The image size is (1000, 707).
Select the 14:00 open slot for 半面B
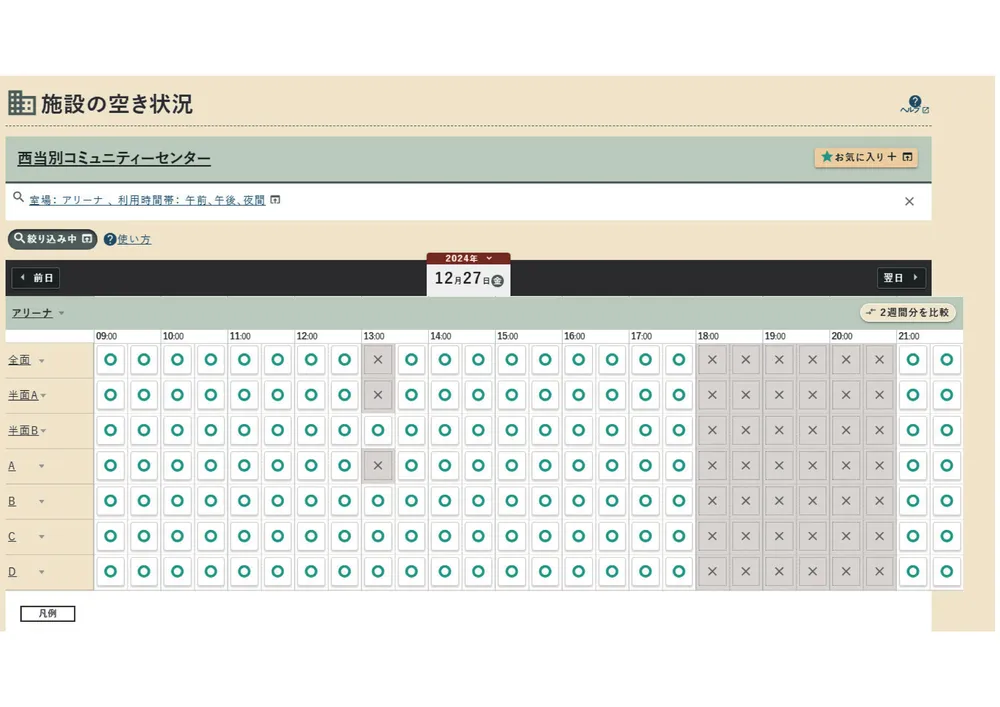444,430
